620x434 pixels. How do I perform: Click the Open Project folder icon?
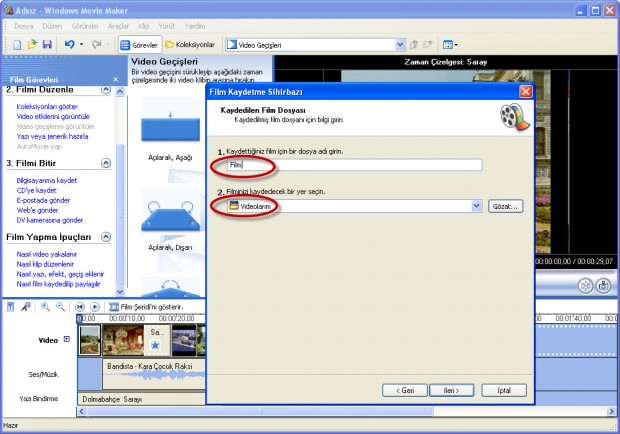tap(32, 45)
